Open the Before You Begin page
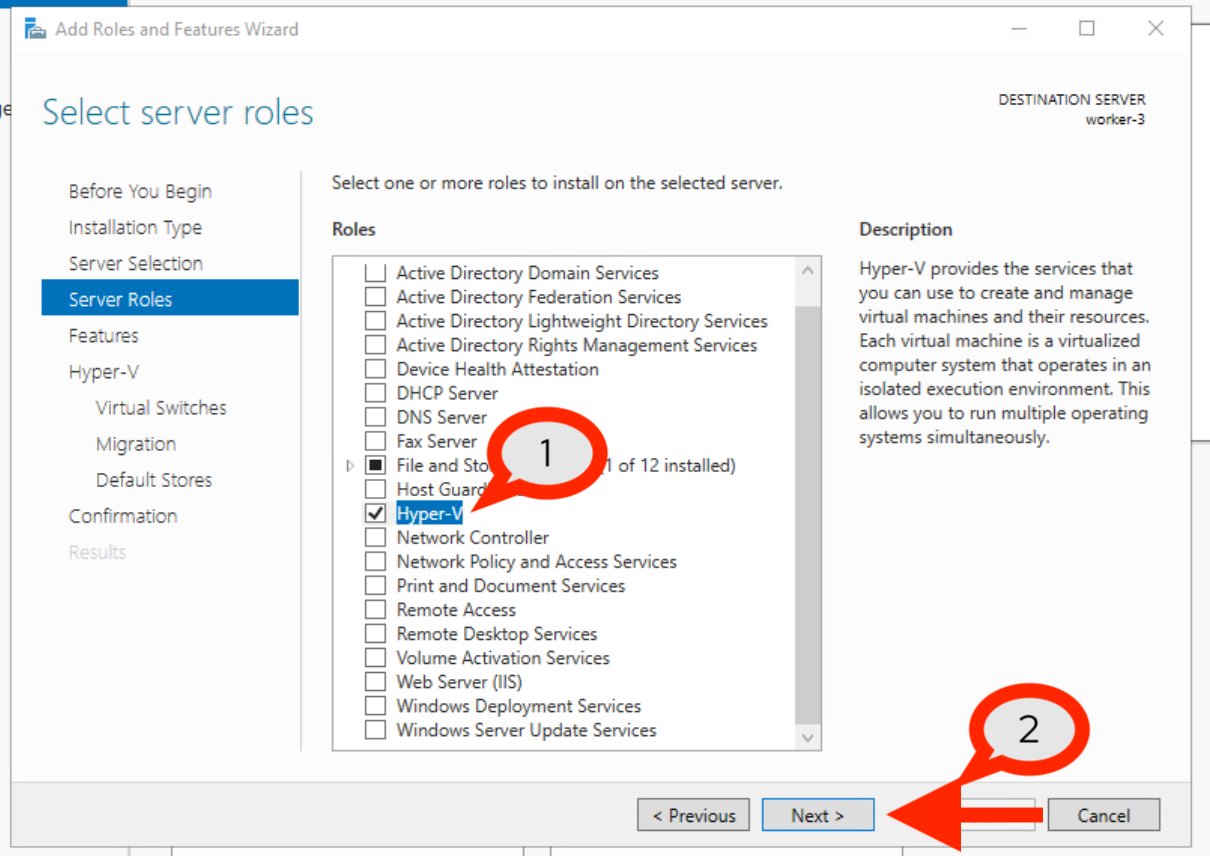 pos(140,191)
